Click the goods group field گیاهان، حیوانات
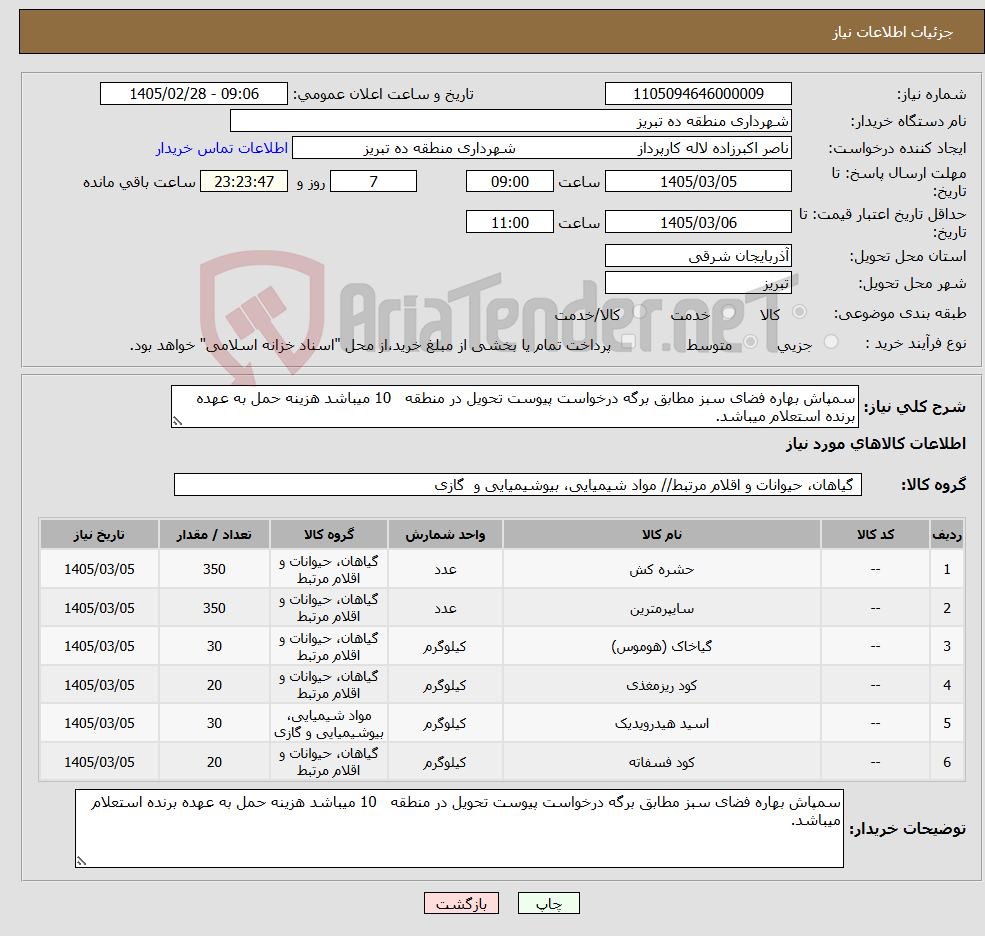Image resolution: width=985 pixels, height=936 pixels. (518, 485)
